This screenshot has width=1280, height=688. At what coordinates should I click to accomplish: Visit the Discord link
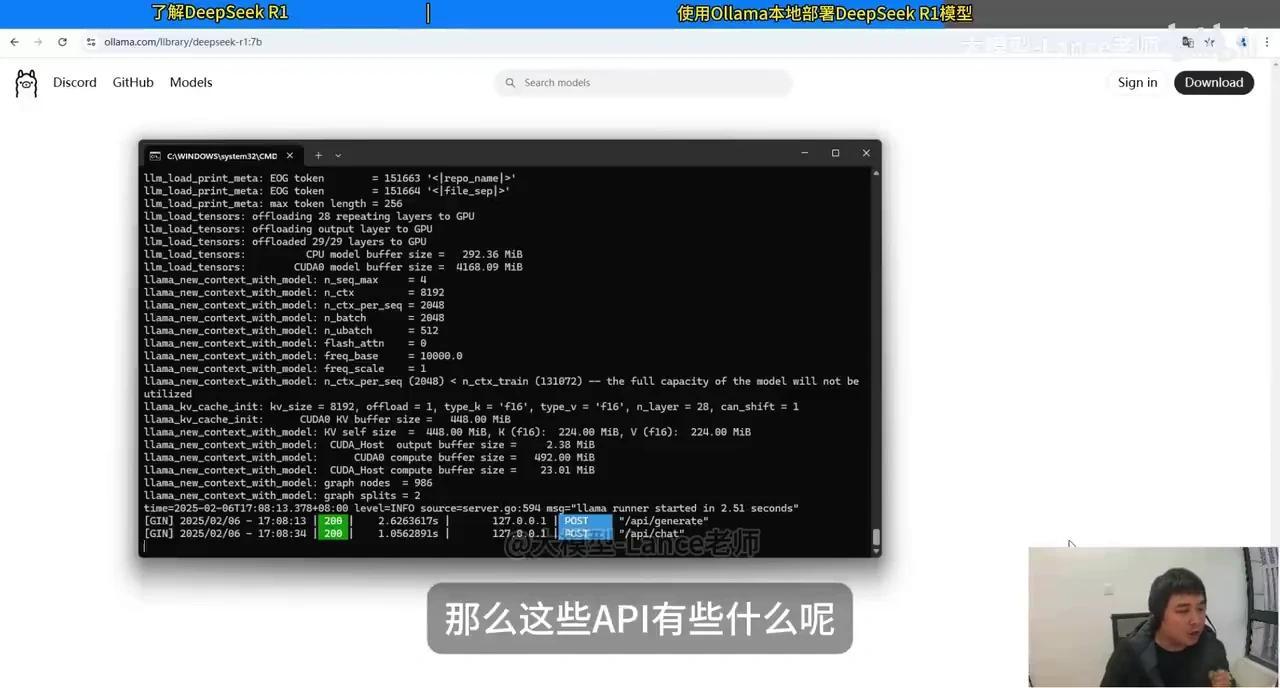coord(74,82)
